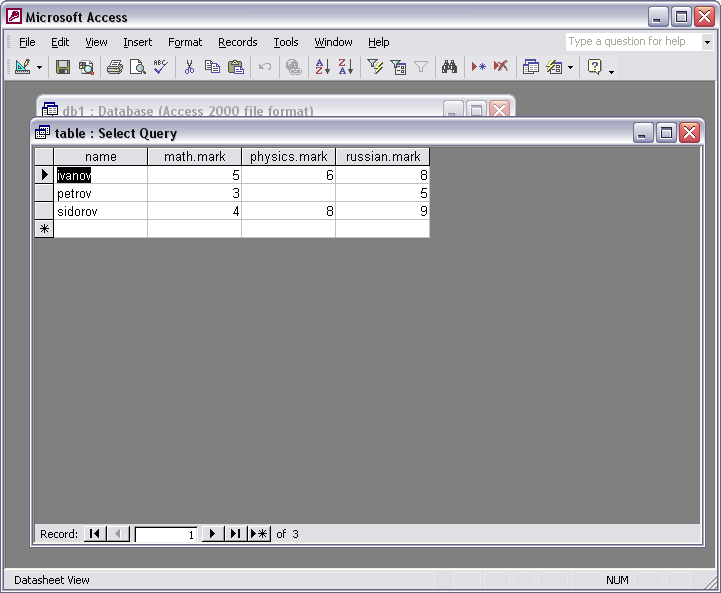Expand the New Object dropdown arrow

point(571,67)
